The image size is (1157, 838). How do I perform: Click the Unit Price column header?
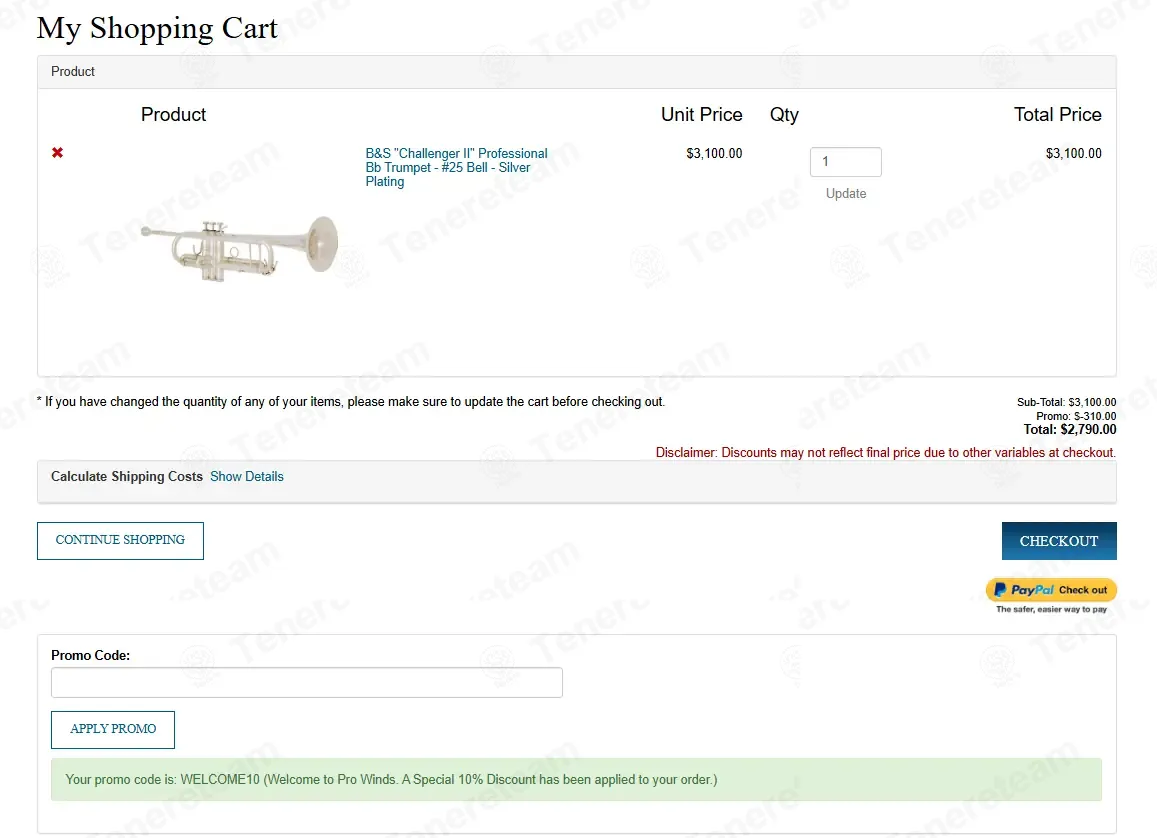point(701,114)
